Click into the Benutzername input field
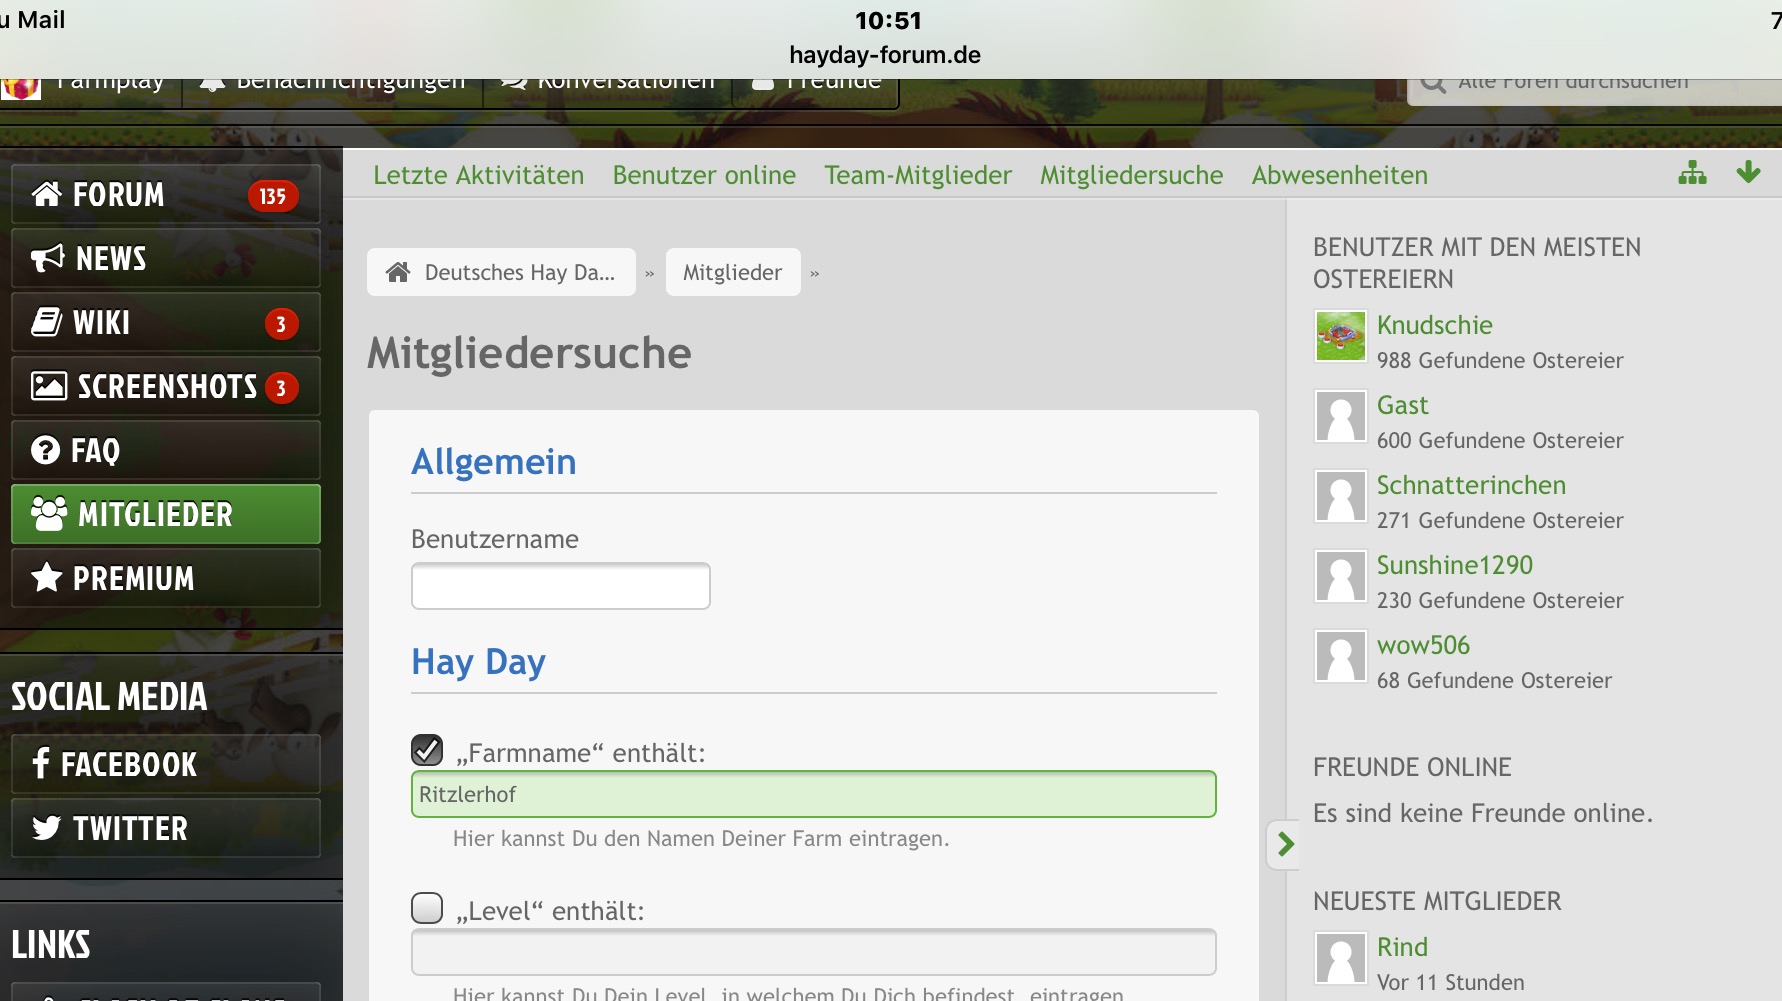Image resolution: width=1782 pixels, height=1001 pixels. coord(560,586)
